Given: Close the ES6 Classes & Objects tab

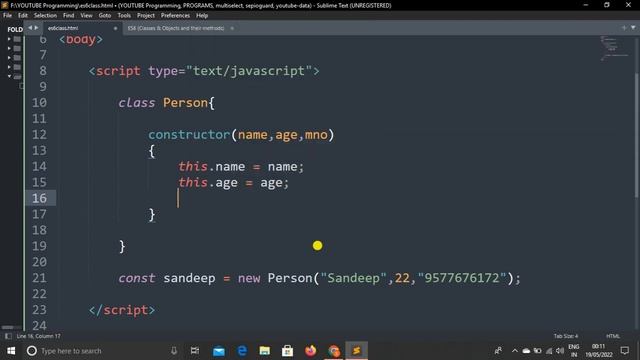Looking at the screenshot, I should click(x=232, y=28).
